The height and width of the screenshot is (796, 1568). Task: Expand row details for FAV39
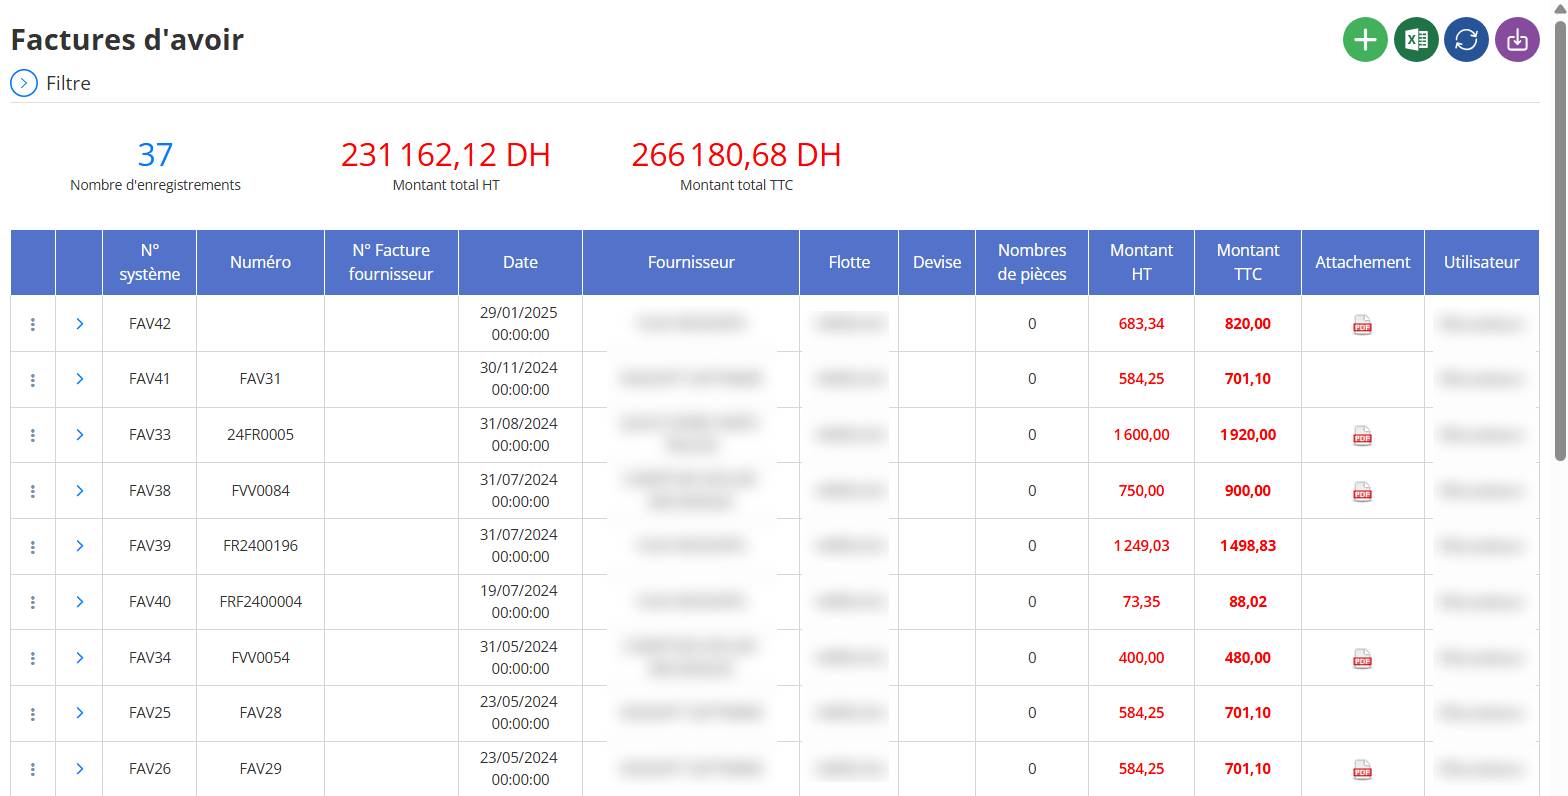(79, 546)
